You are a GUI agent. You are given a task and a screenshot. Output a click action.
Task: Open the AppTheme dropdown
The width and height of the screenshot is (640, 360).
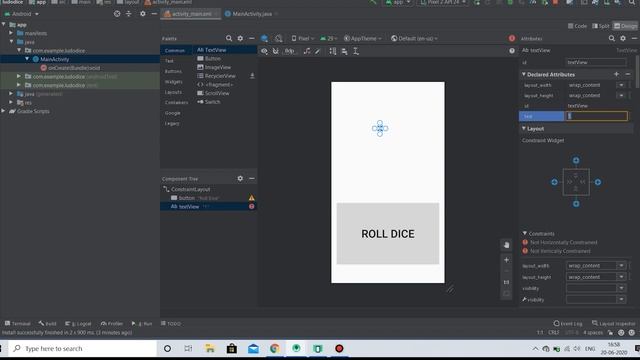(x=362, y=38)
